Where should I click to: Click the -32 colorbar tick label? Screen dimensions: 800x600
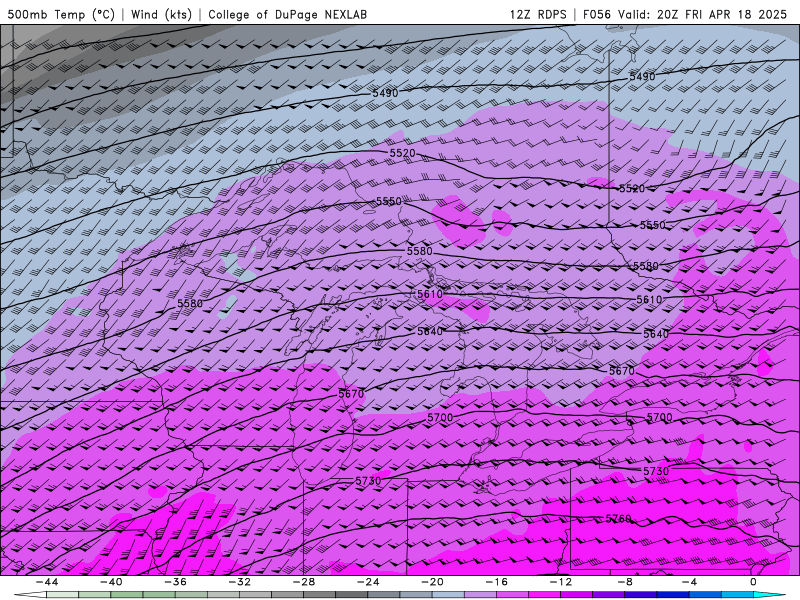[x=240, y=582]
